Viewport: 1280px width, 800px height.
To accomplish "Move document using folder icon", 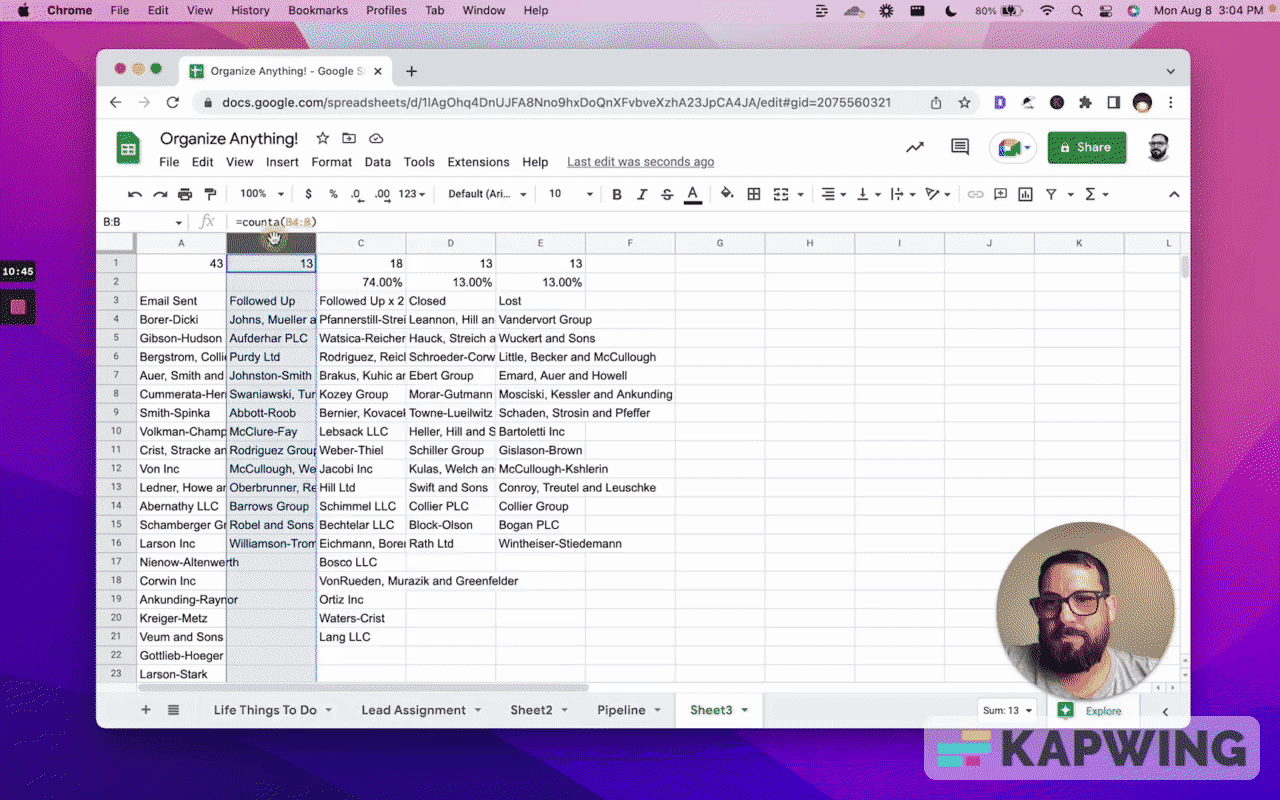I will [349, 138].
